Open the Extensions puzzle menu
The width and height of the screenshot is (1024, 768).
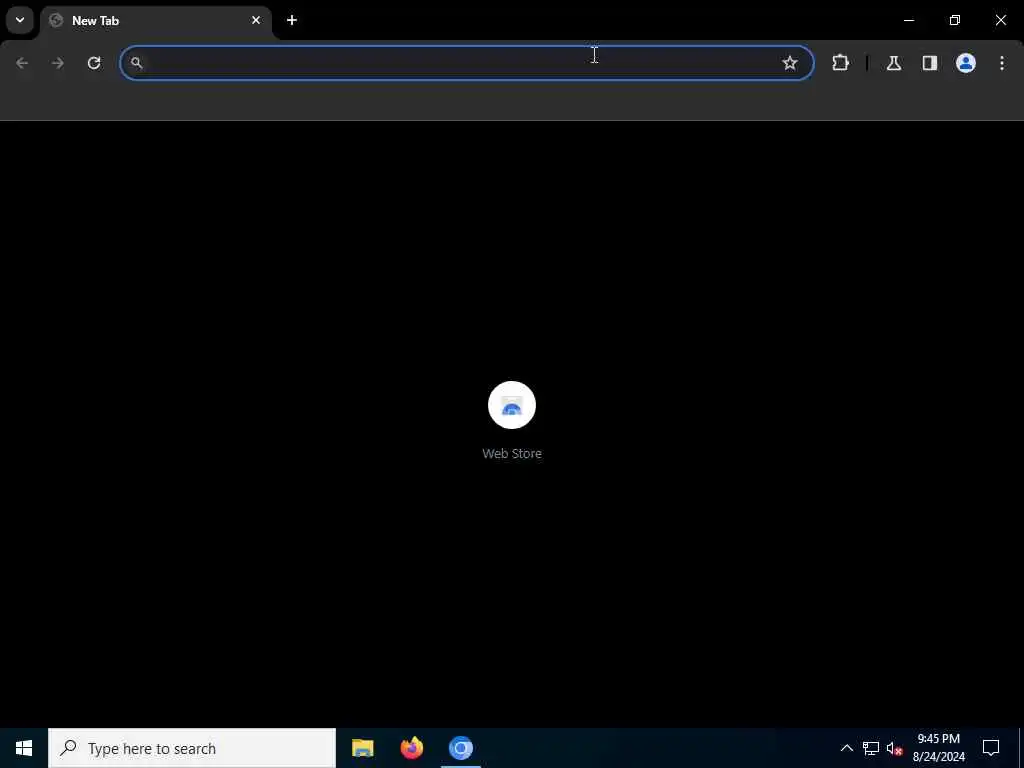pos(840,63)
